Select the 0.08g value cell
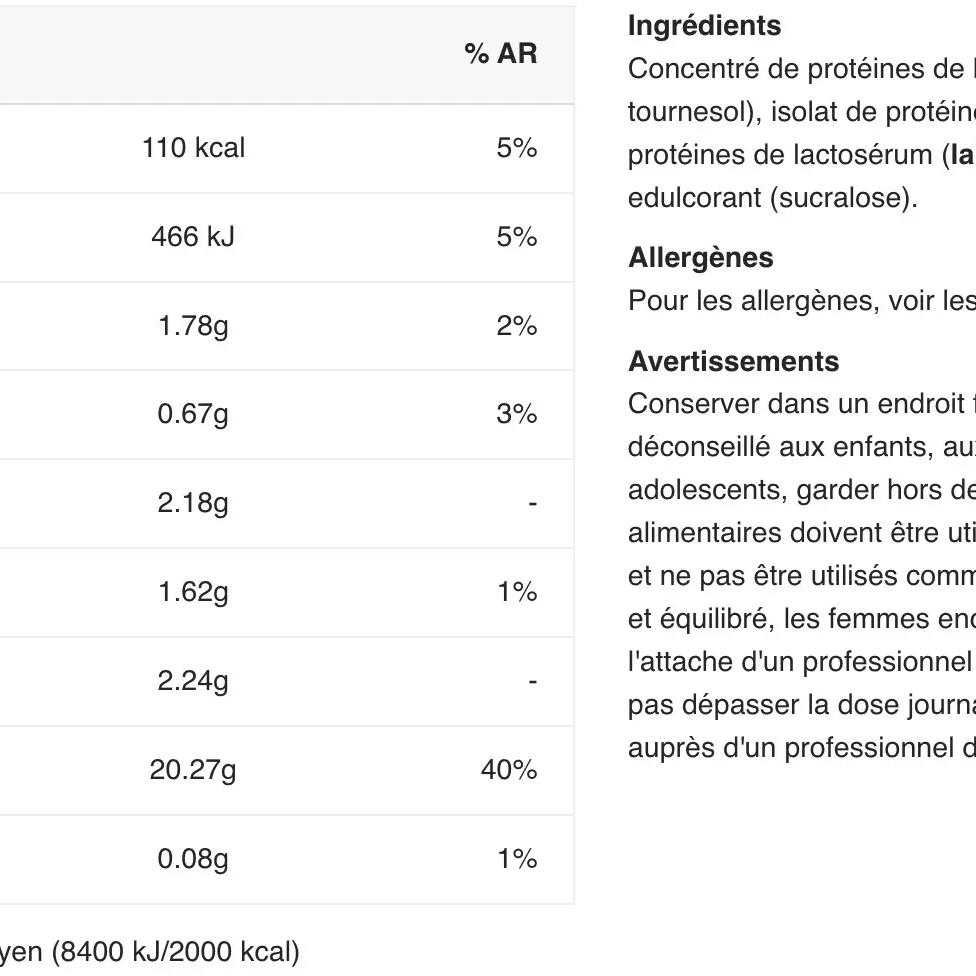 (193, 859)
